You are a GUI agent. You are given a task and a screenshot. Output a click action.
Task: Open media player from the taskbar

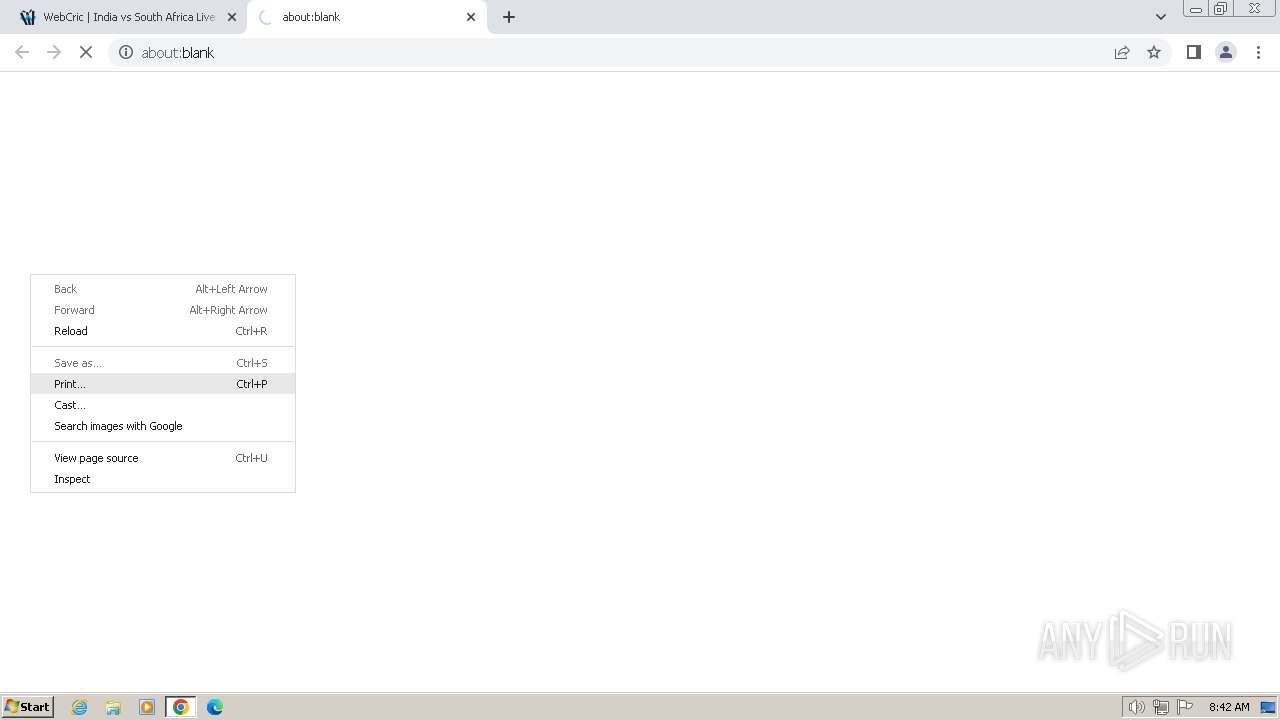(147, 707)
